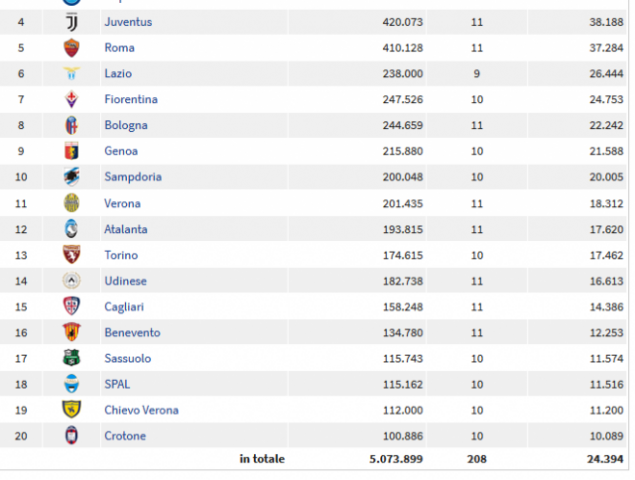Image resolution: width=635 pixels, height=480 pixels.
Task: Click the Sampdoria crest icon
Action: [71, 177]
